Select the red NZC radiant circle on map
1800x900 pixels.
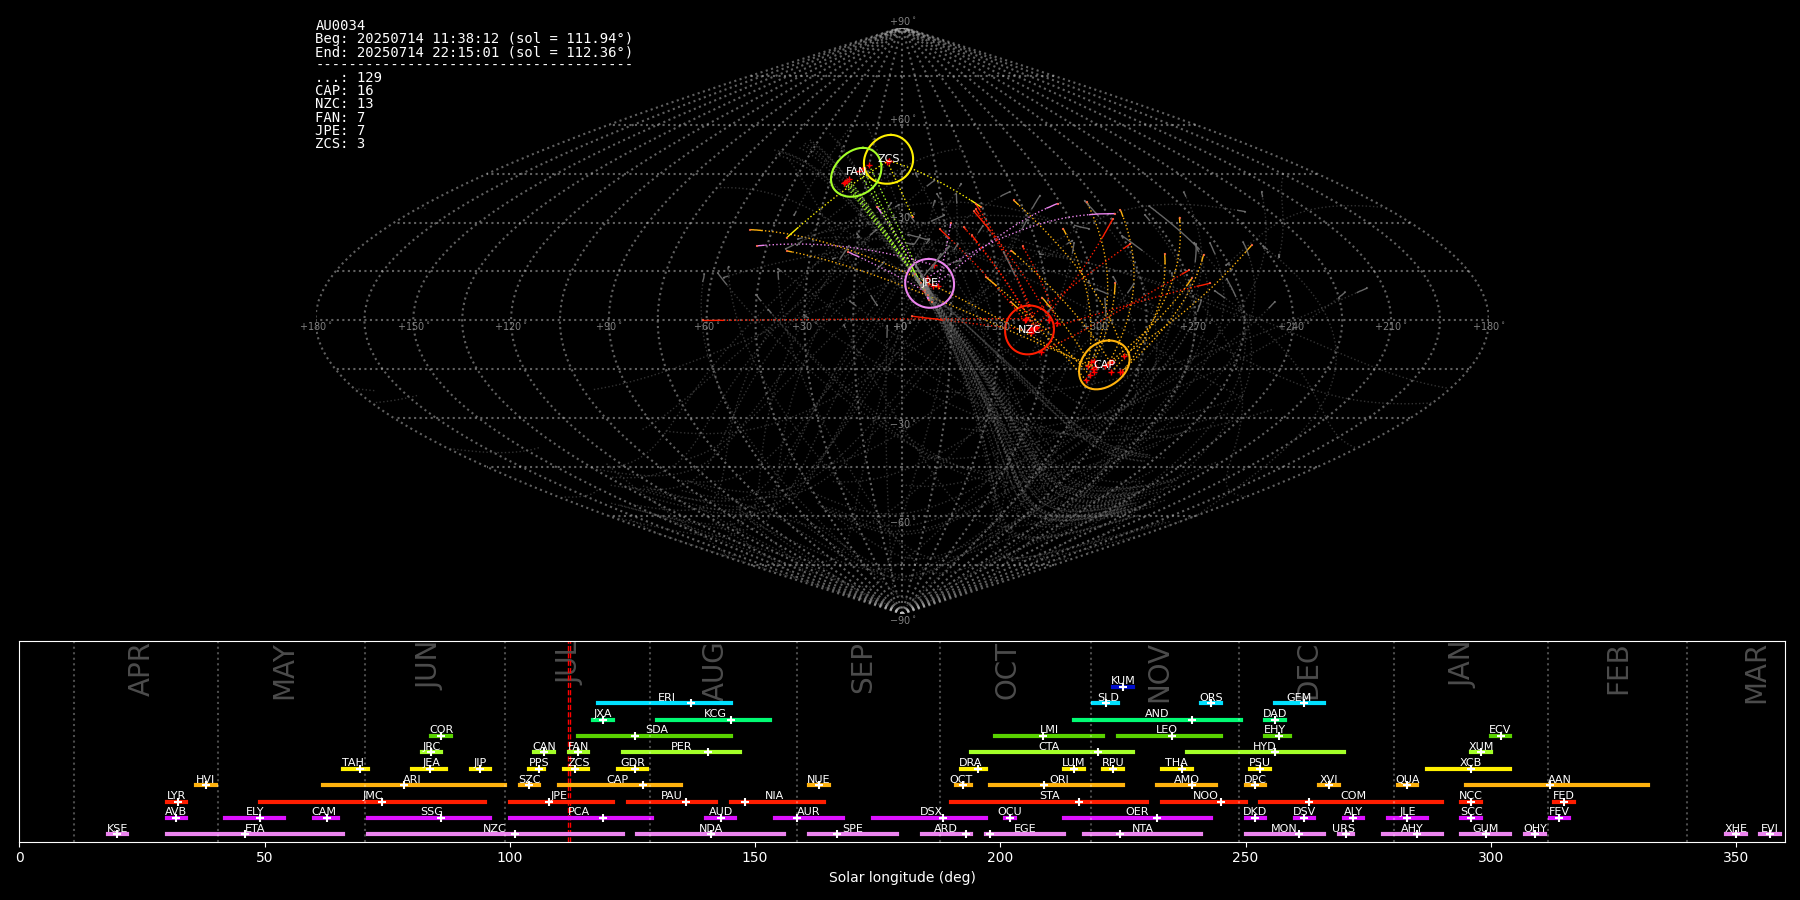1029,329
